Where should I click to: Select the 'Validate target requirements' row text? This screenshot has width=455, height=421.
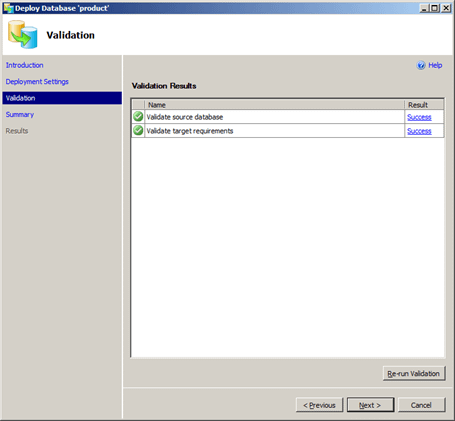[190, 131]
